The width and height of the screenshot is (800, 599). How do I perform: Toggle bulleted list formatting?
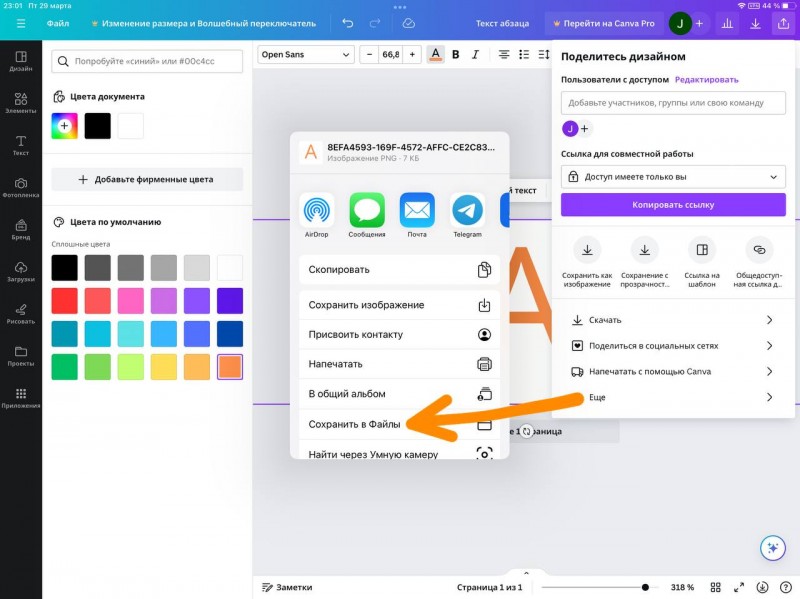524,55
